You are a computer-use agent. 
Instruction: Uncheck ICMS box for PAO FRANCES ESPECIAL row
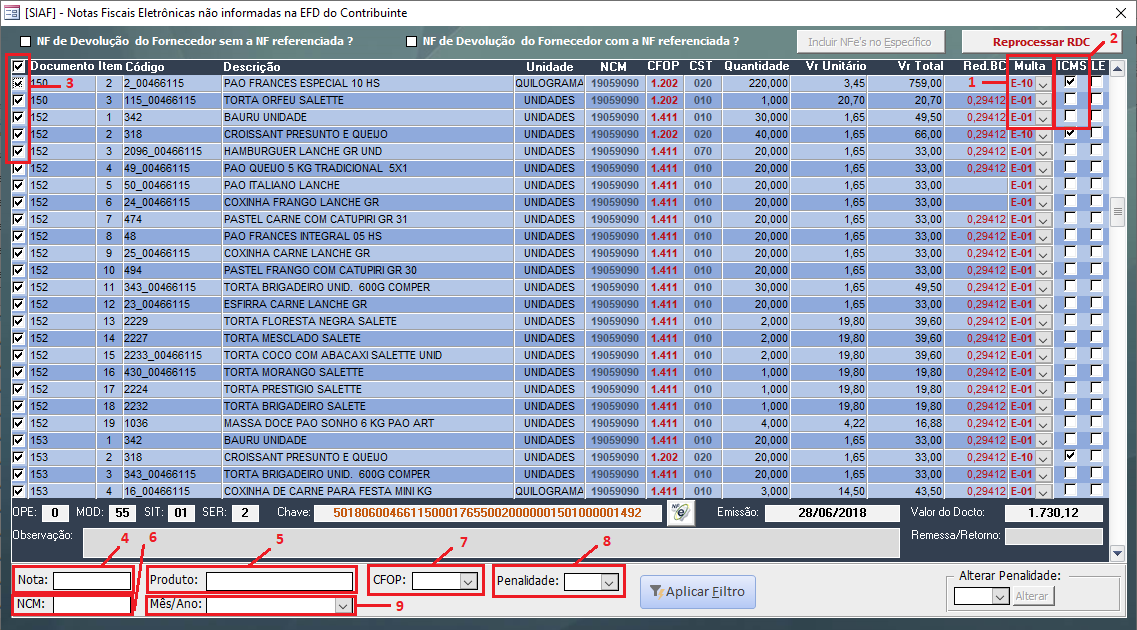coord(1071,83)
